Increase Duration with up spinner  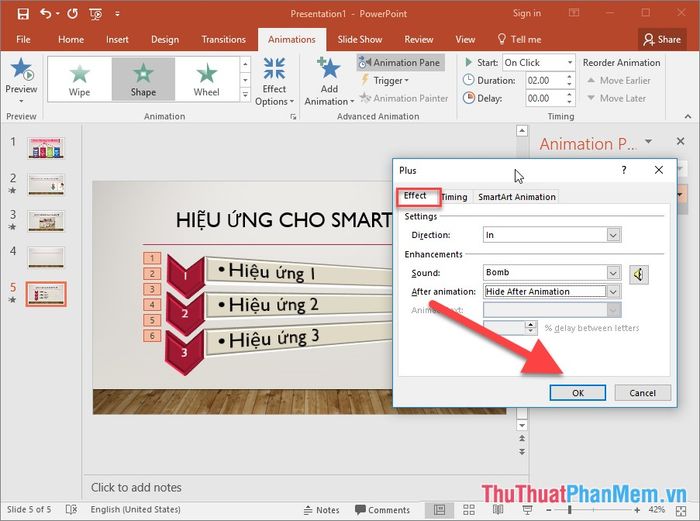(569, 77)
